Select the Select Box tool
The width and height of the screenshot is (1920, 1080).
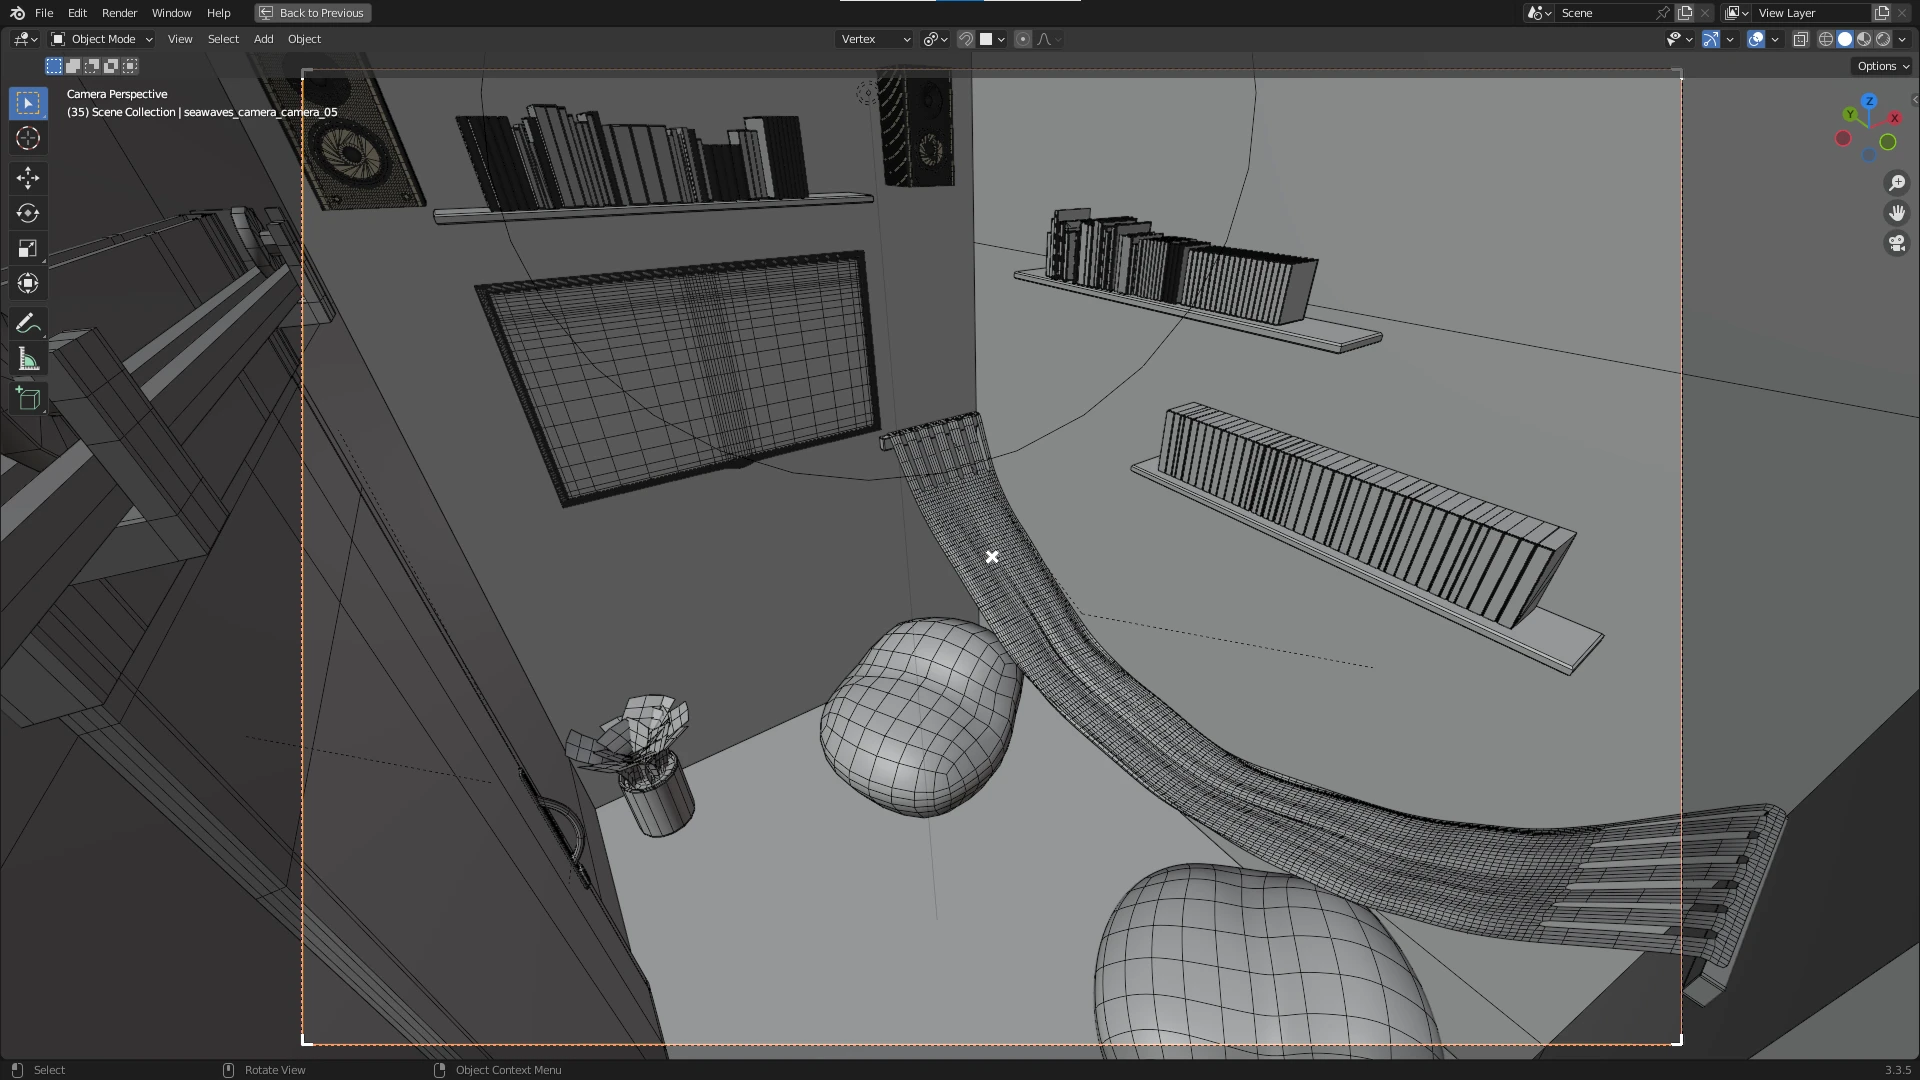point(28,103)
